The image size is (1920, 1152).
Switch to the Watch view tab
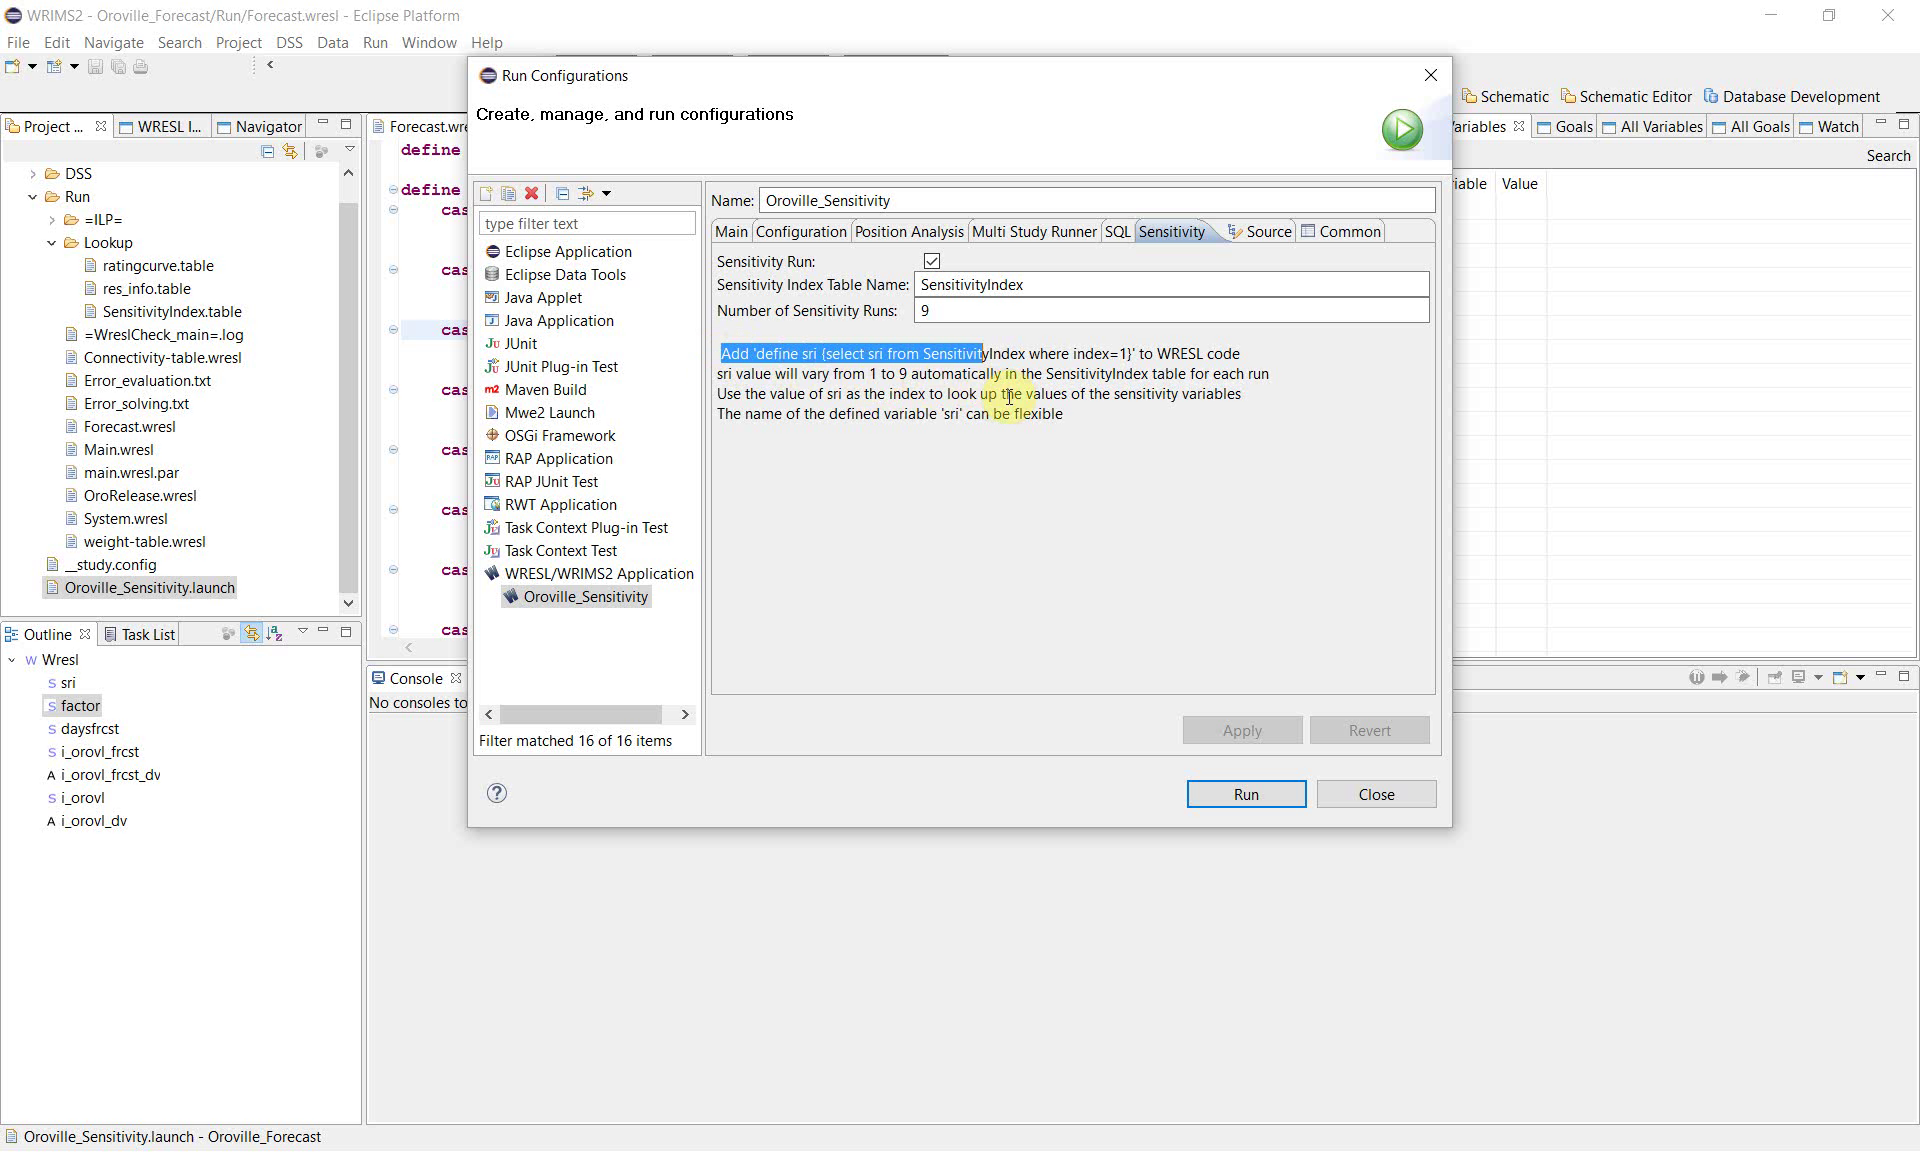1828,127
